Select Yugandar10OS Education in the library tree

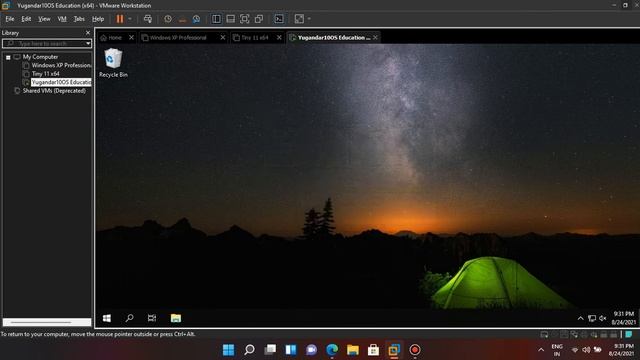61,82
